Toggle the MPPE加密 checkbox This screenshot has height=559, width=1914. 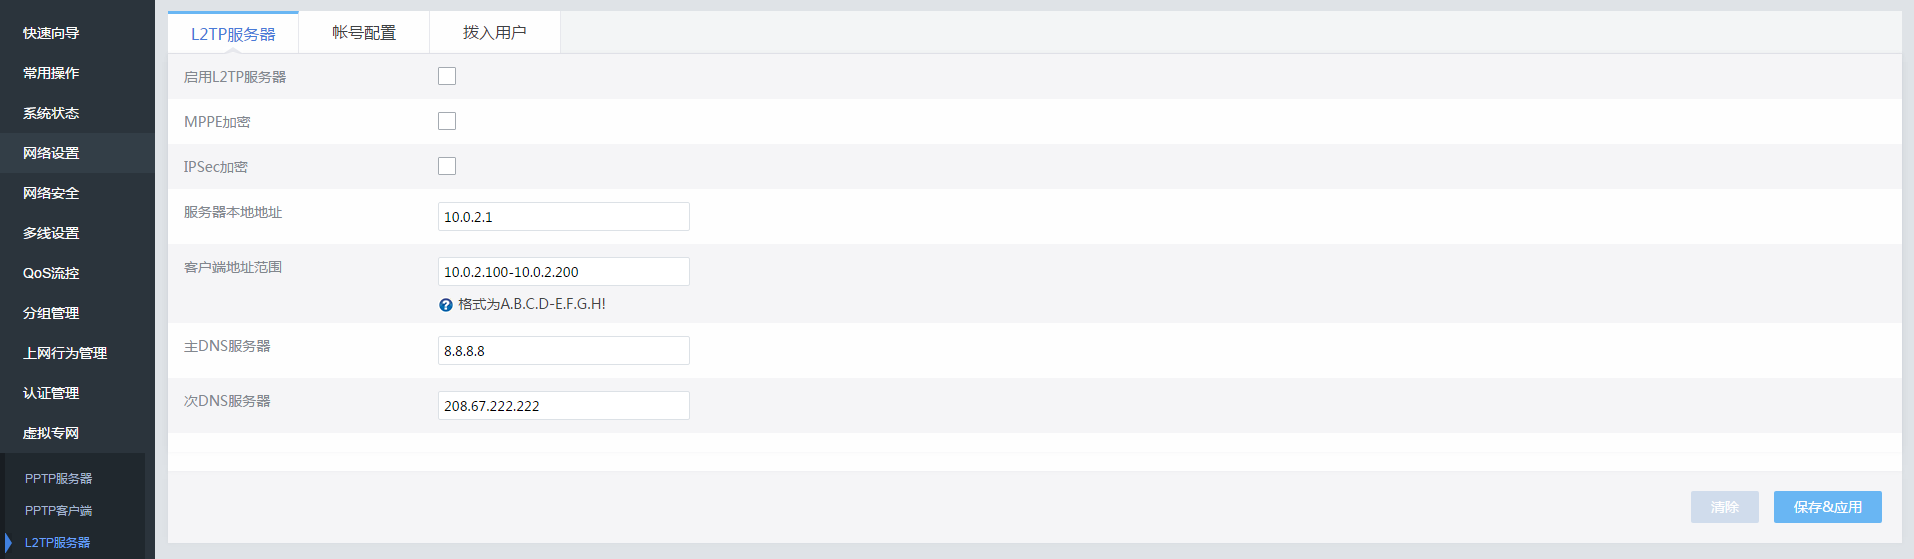pos(447,121)
